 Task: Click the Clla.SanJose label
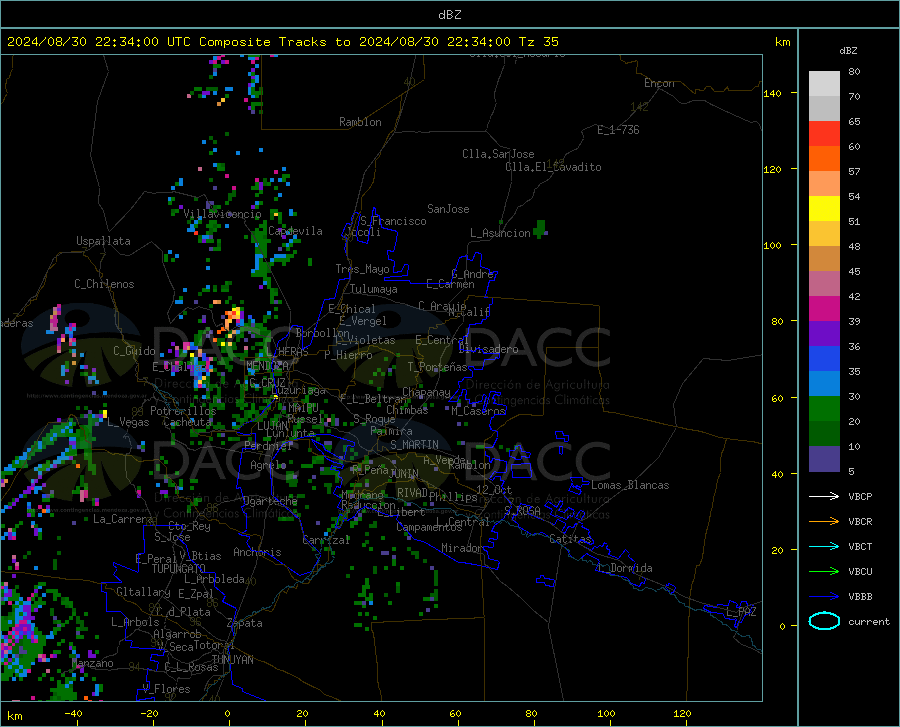(x=498, y=154)
